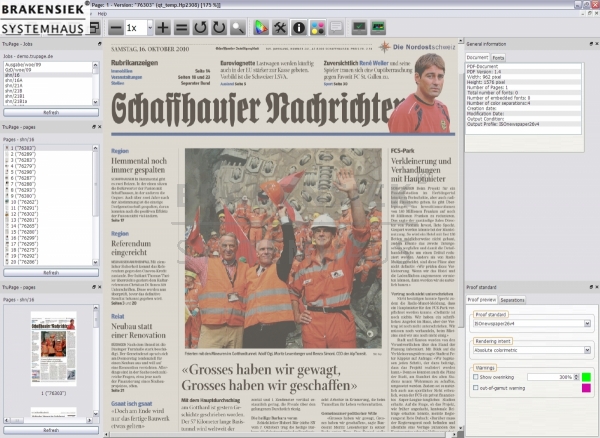Select the Output Profile ISOnewspaper26v4 row
The width and height of the screenshot is (600, 438).
click(x=523, y=124)
